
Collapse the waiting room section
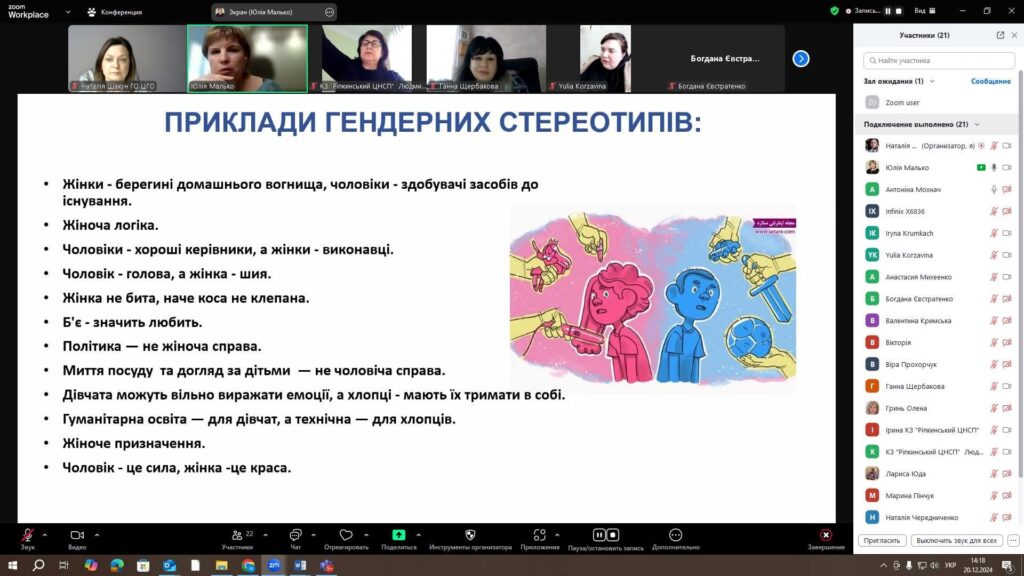coord(933,81)
